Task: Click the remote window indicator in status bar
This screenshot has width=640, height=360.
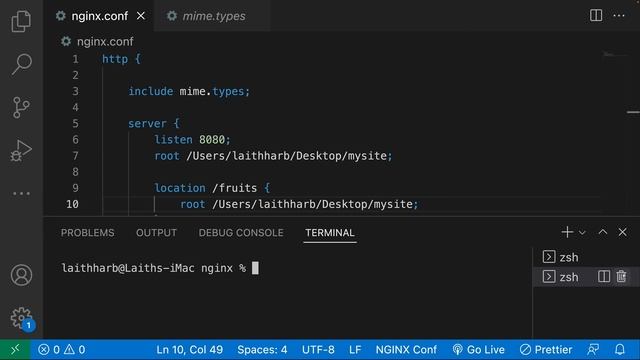Action: [15, 349]
